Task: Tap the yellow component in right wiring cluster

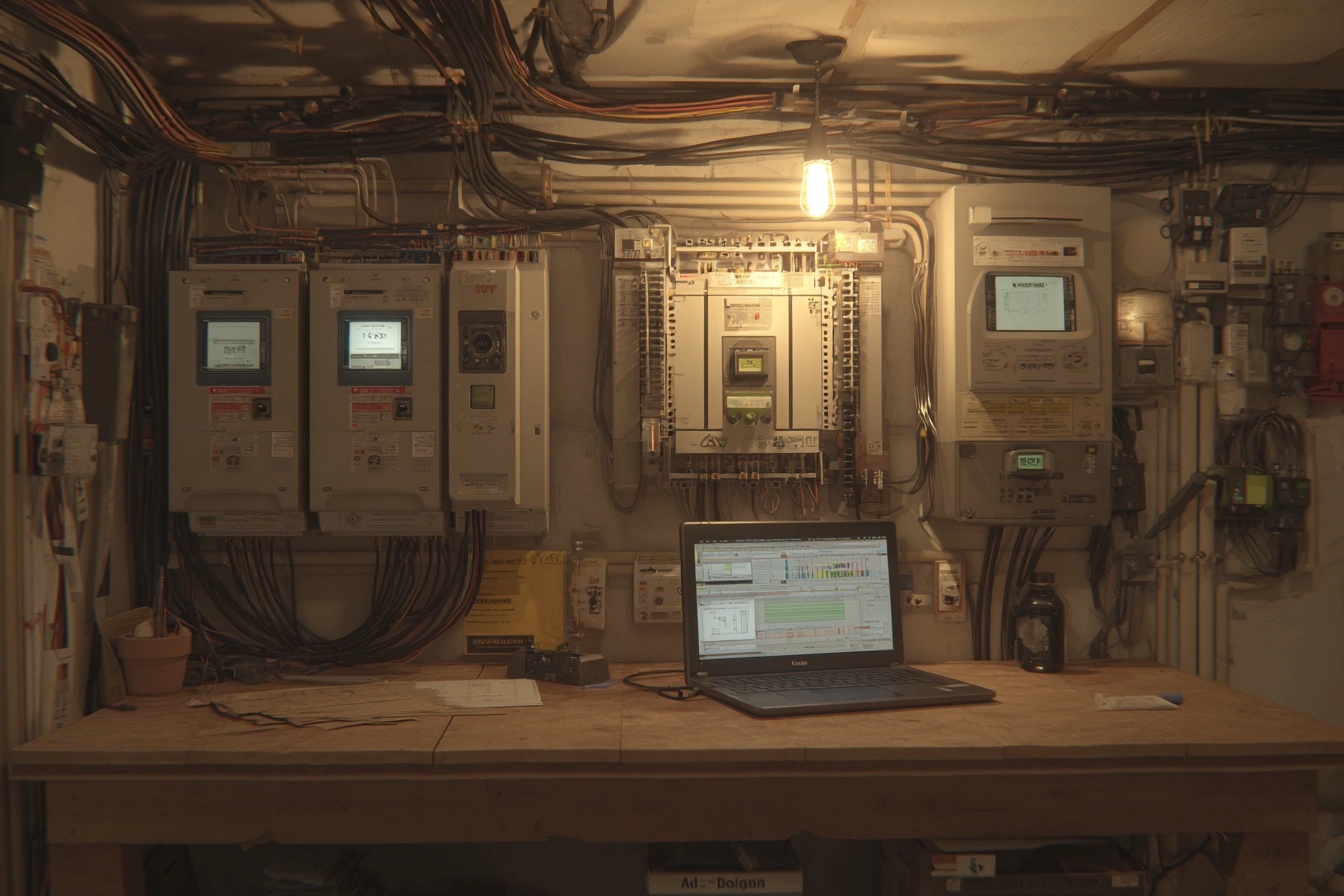Action: coord(1256,489)
